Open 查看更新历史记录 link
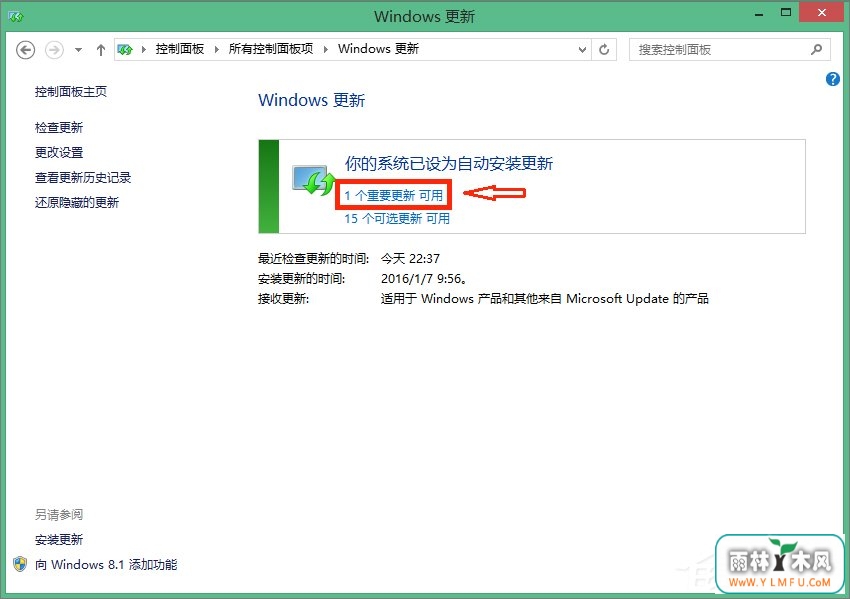Screen dimensions: 850x599 point(83,177)
